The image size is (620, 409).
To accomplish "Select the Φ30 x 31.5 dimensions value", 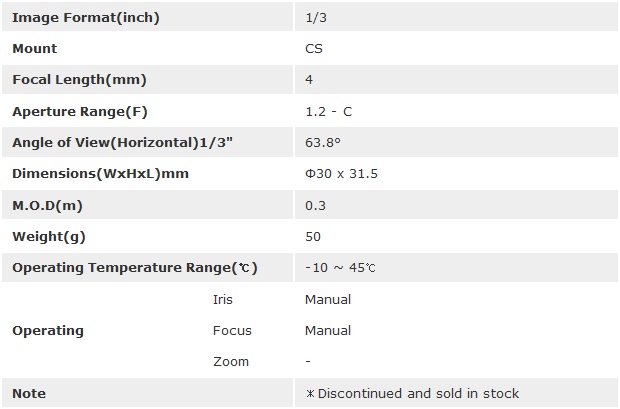I will point(341,174).
